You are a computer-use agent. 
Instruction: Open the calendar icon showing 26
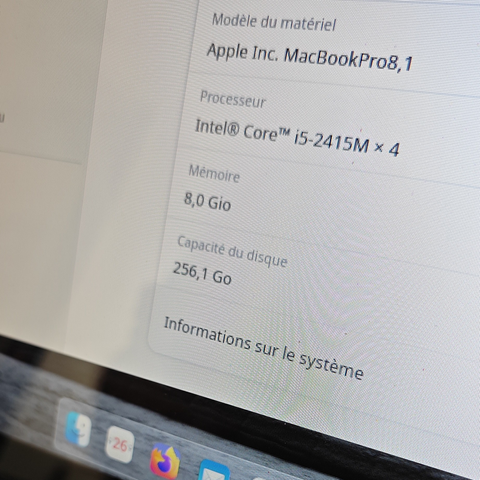[x=120, y=444]
